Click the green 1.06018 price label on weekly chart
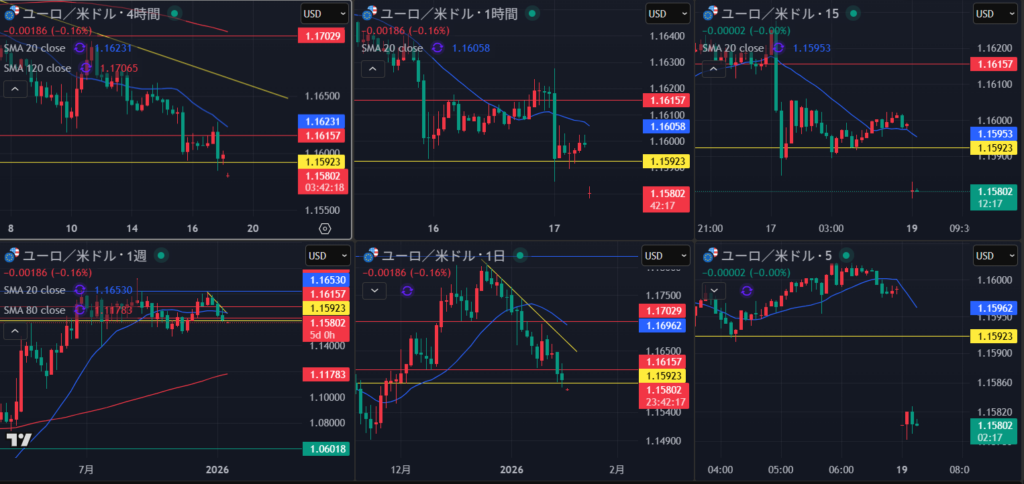 click(324, 449)
